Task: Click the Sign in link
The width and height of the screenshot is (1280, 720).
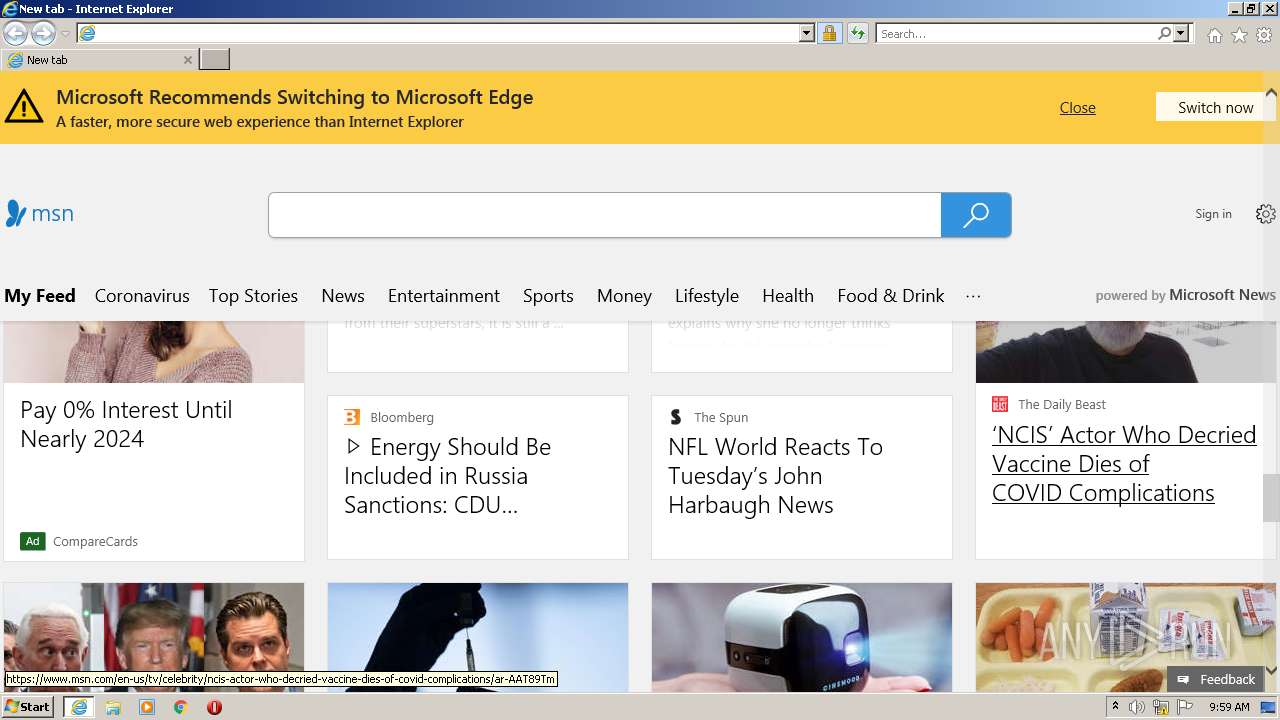Action: coord(1213,214)
